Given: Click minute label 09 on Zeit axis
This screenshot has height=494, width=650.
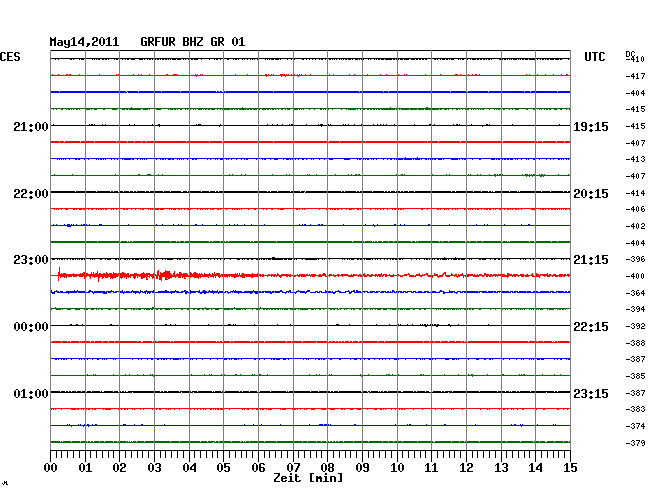Looking at the screenshot, I should [362, 468].
